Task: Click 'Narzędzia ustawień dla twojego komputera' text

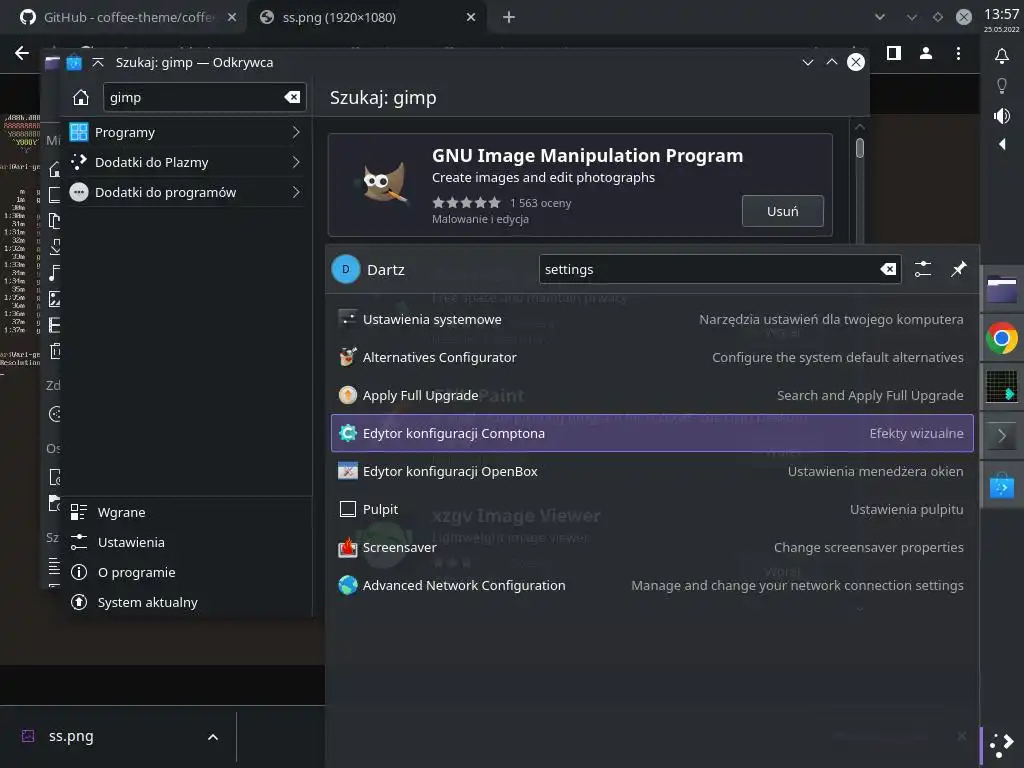Action: [x=831, y=319]
